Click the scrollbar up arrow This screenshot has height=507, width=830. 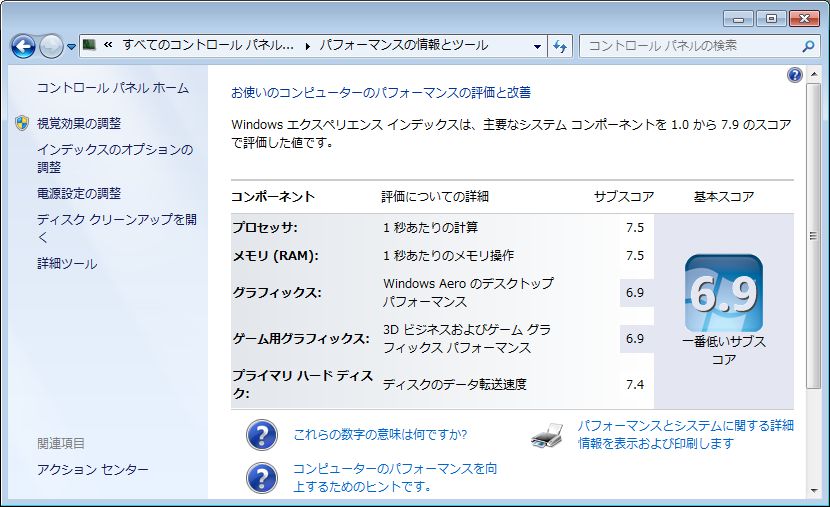(x=814, y=75)
